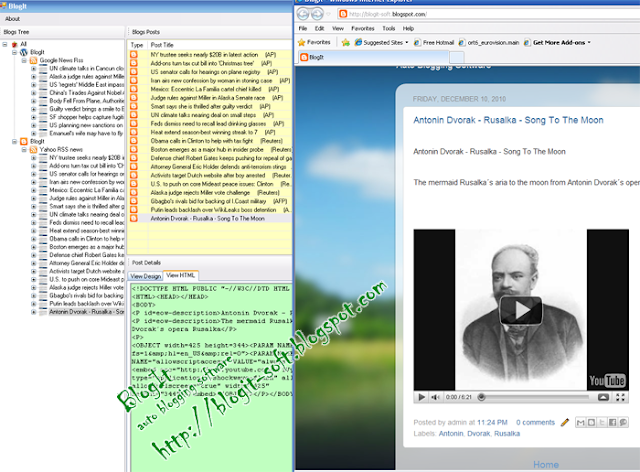Switch to the View Design tab

point(145,276)
